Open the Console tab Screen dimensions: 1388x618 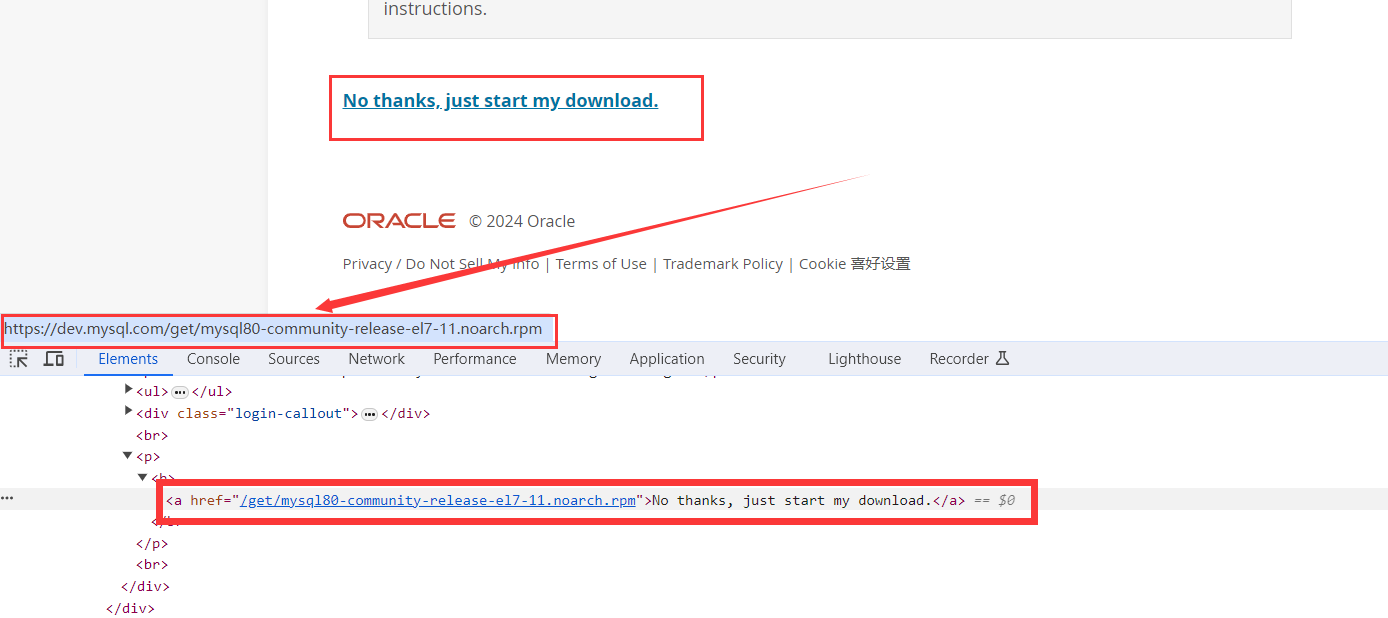point(213,359)
